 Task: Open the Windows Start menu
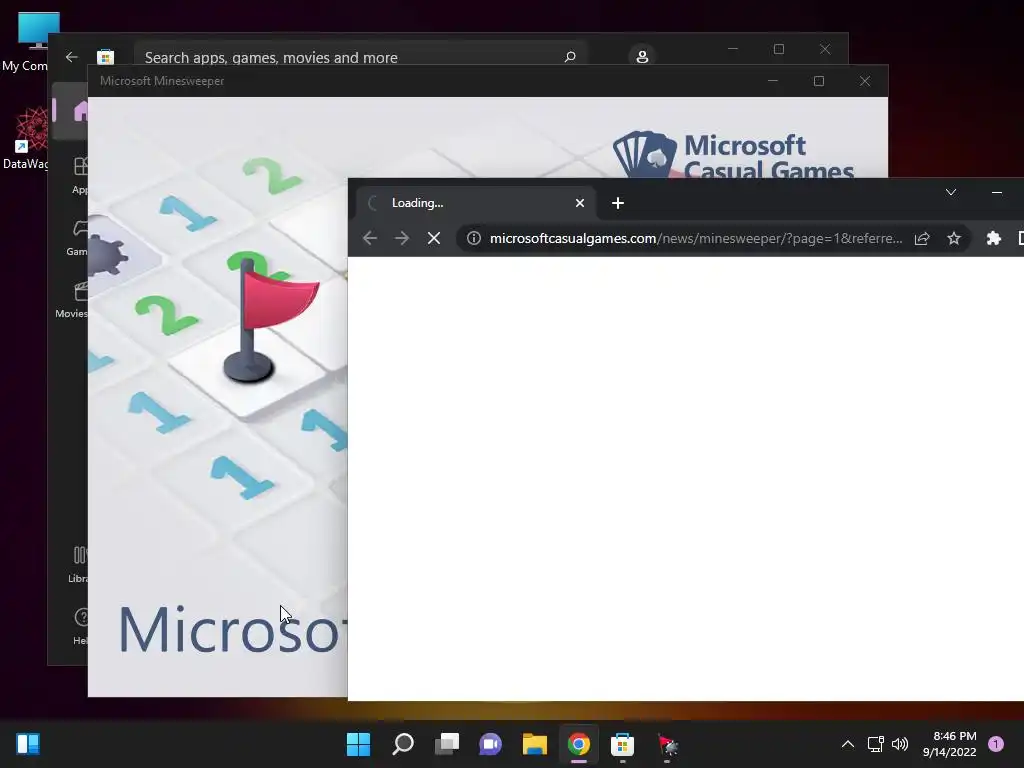[358, 744]
